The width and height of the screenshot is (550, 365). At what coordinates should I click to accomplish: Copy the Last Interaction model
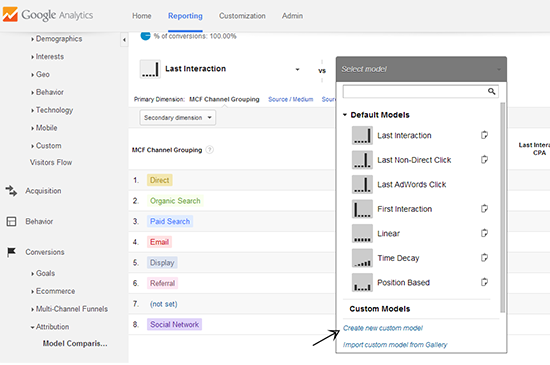(x=484, y=135)
